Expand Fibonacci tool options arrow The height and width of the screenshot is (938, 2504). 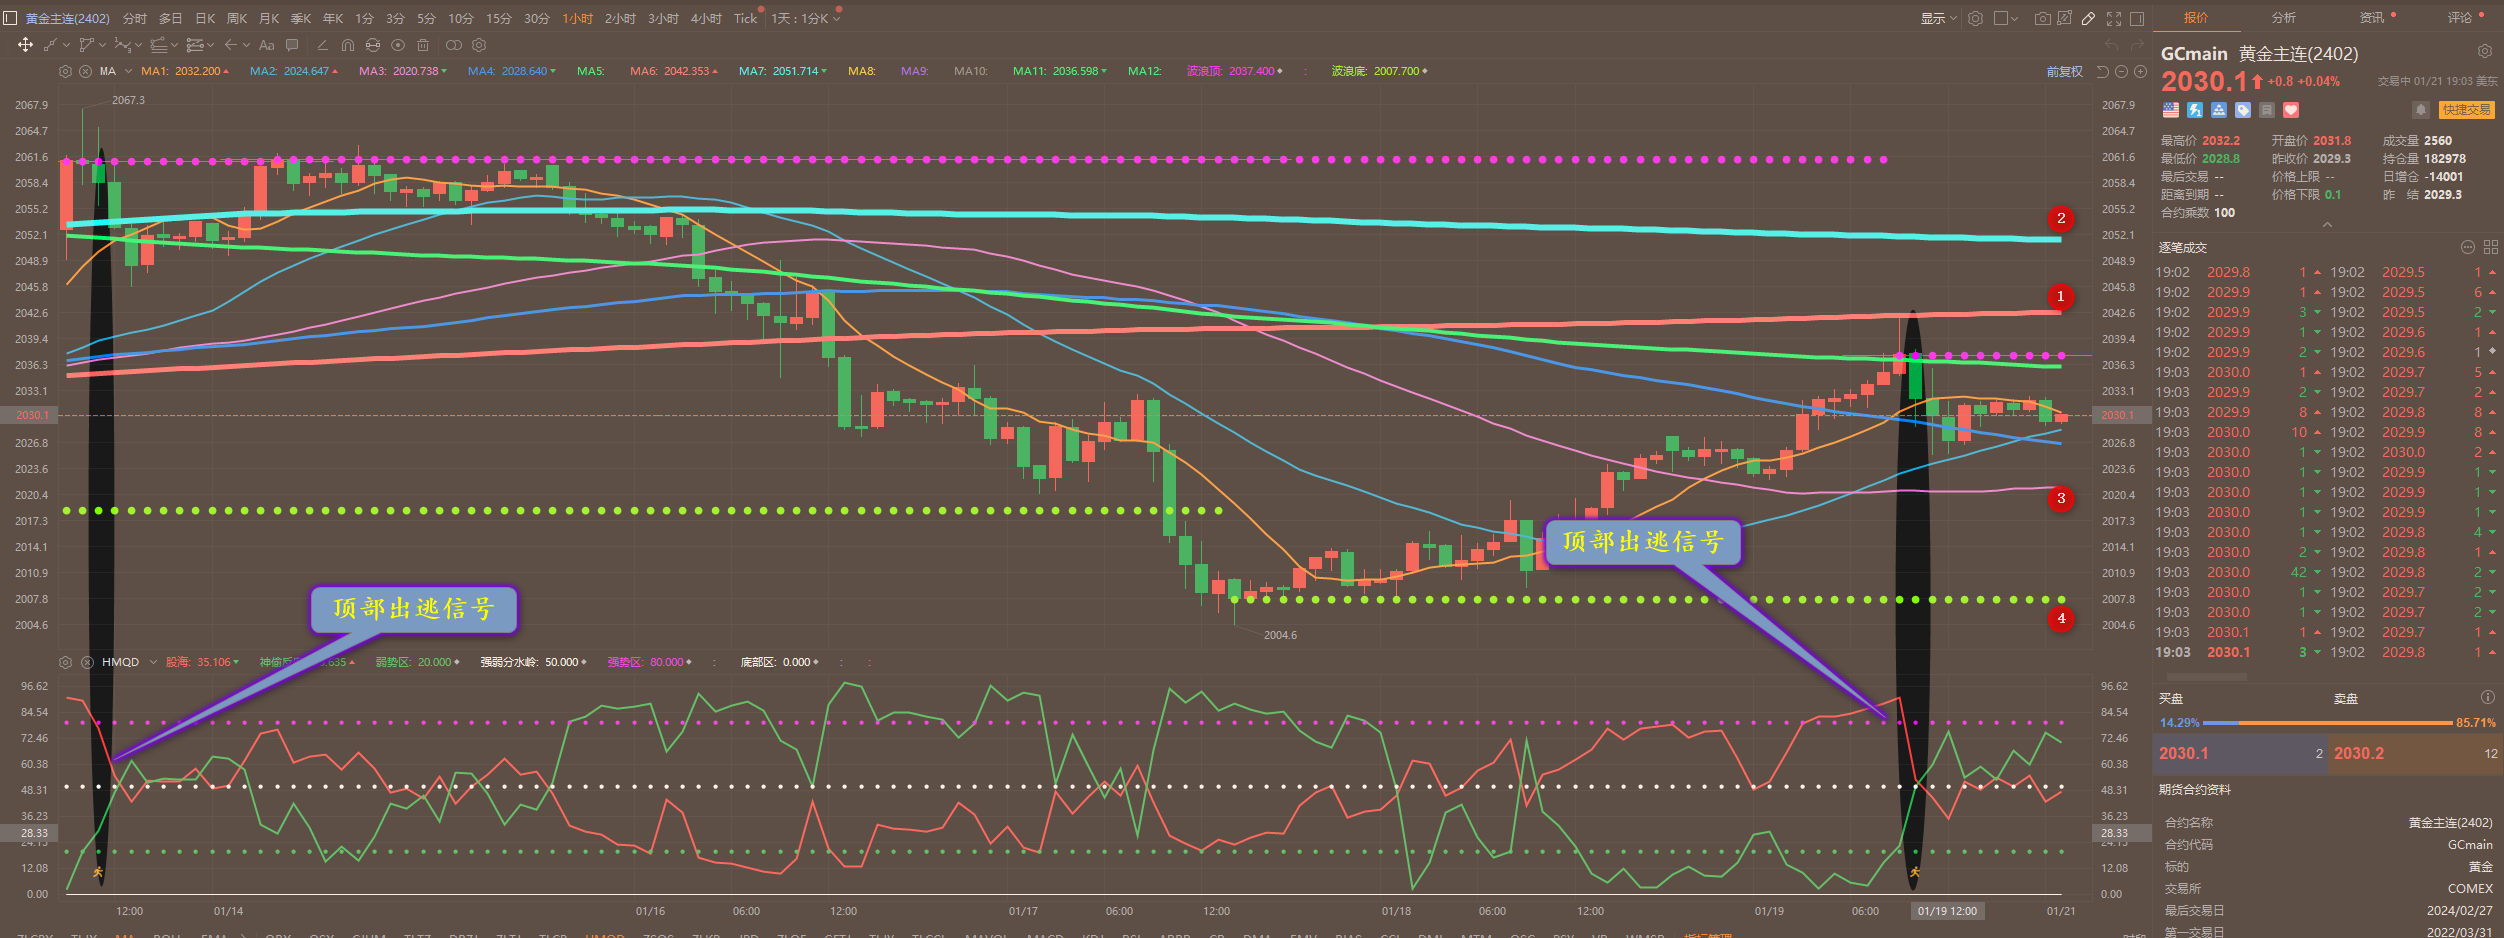[211, 45]
